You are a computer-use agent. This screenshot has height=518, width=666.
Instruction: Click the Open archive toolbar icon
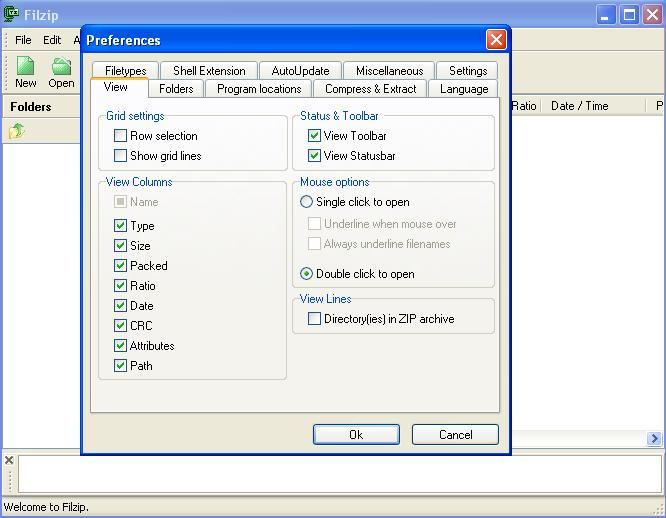click(61, 72)
